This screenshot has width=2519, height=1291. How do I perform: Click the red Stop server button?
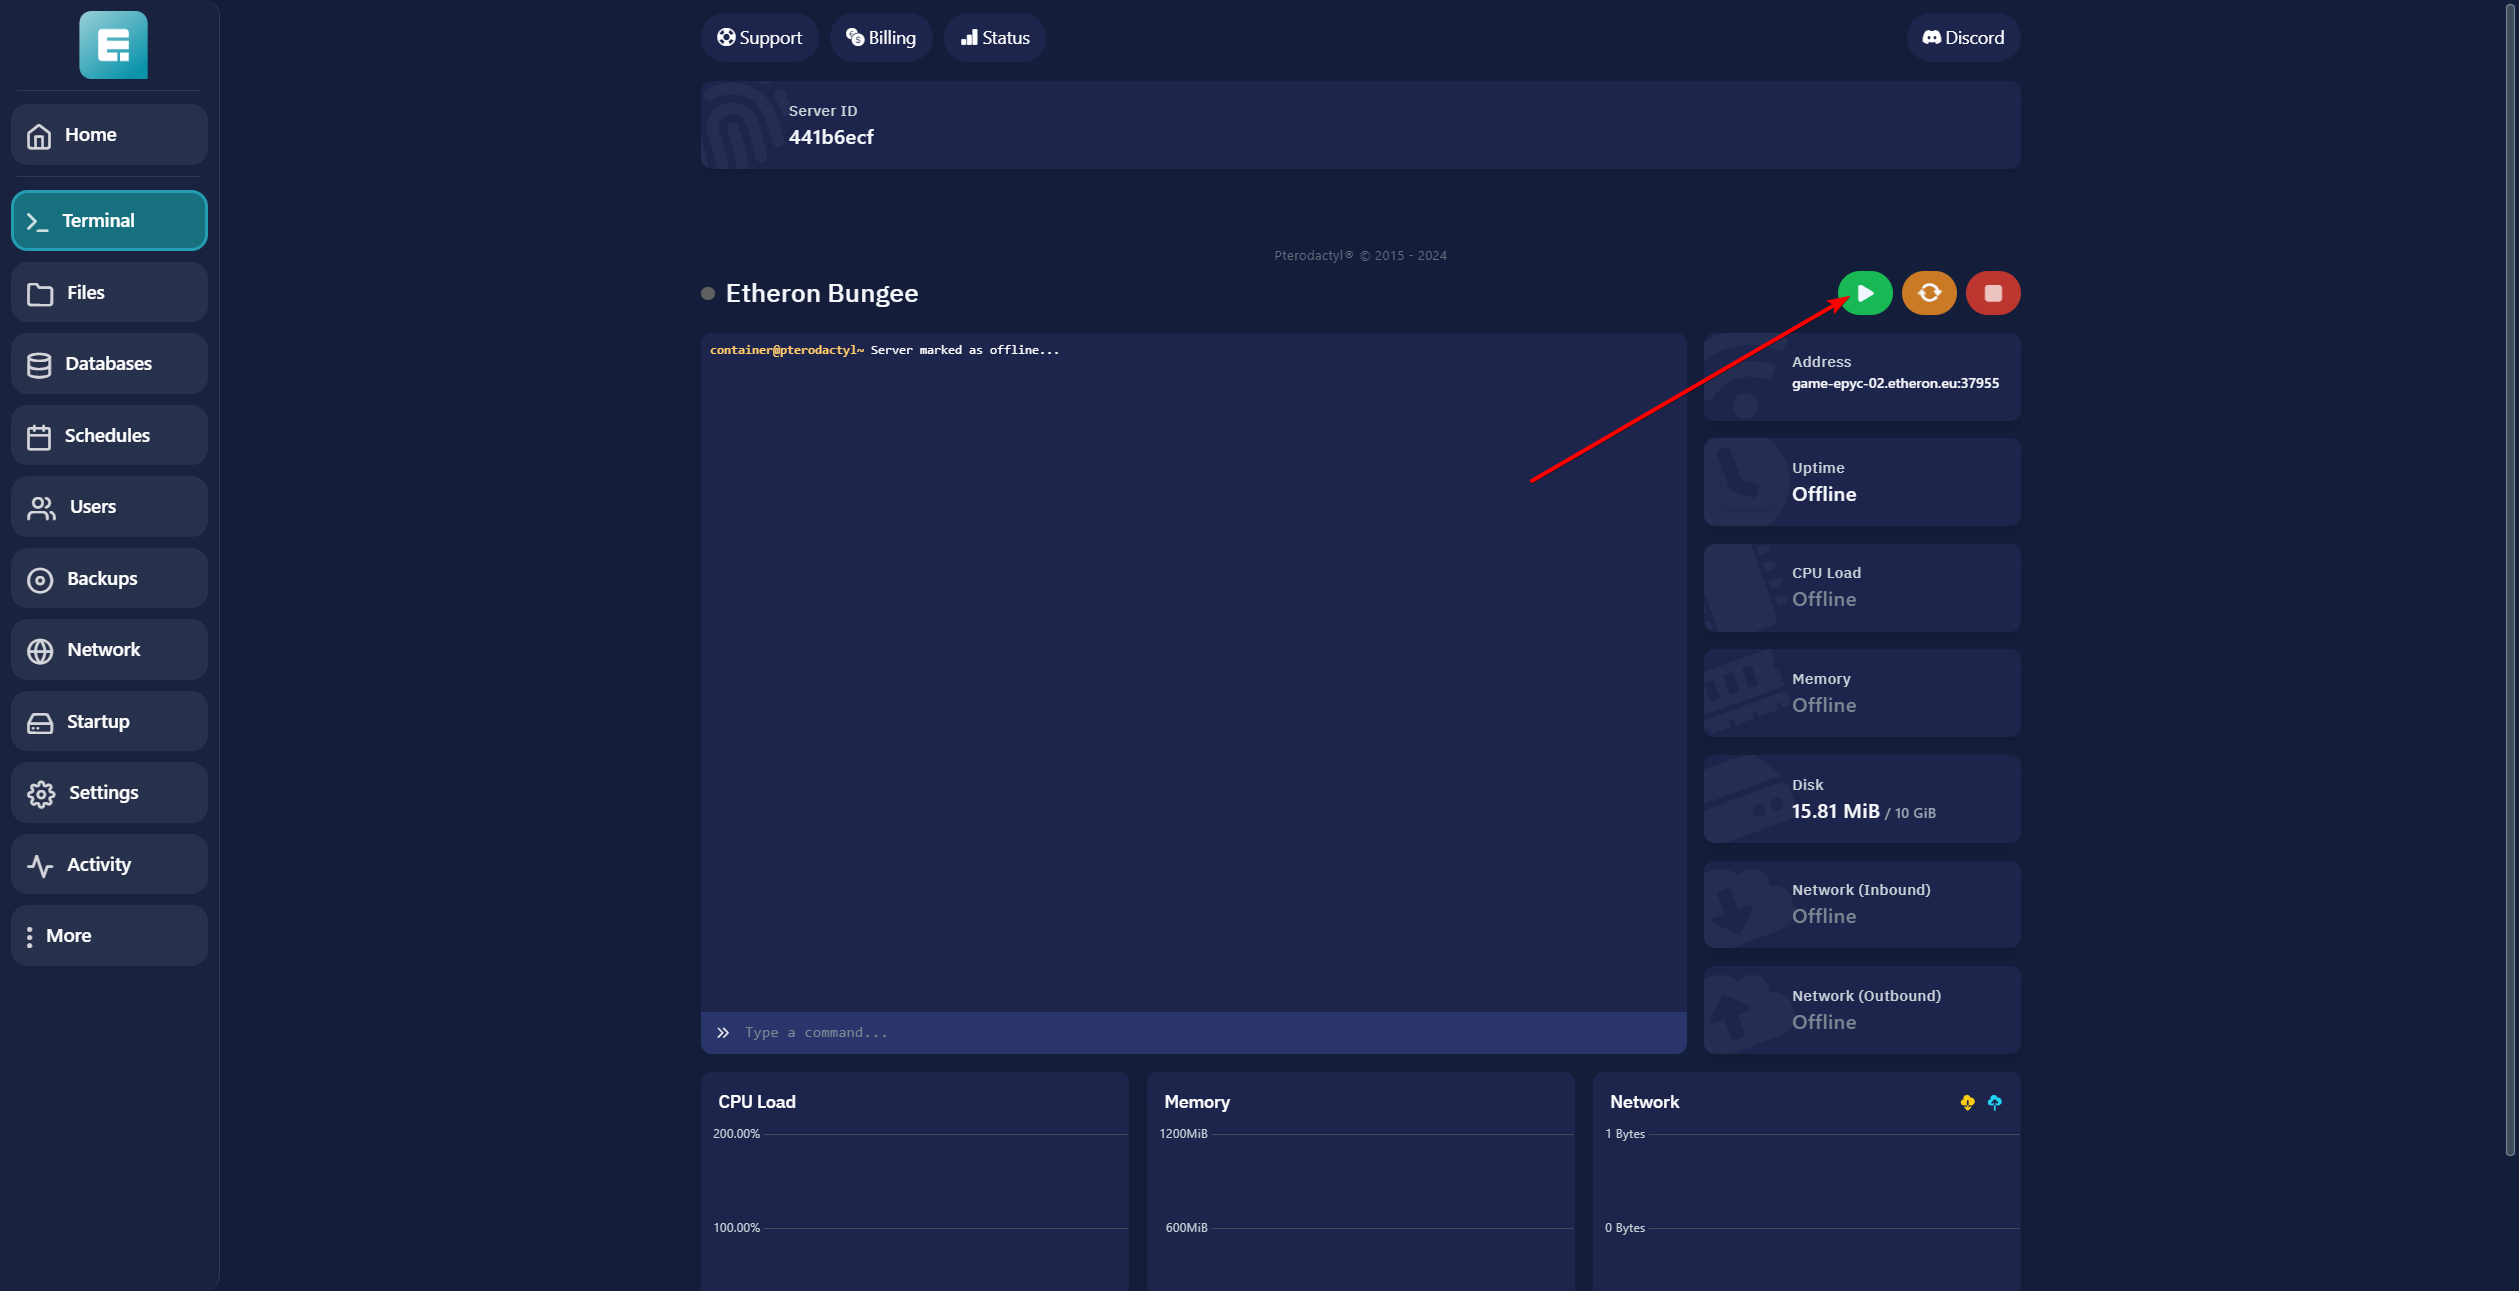tap(1992, 293)
